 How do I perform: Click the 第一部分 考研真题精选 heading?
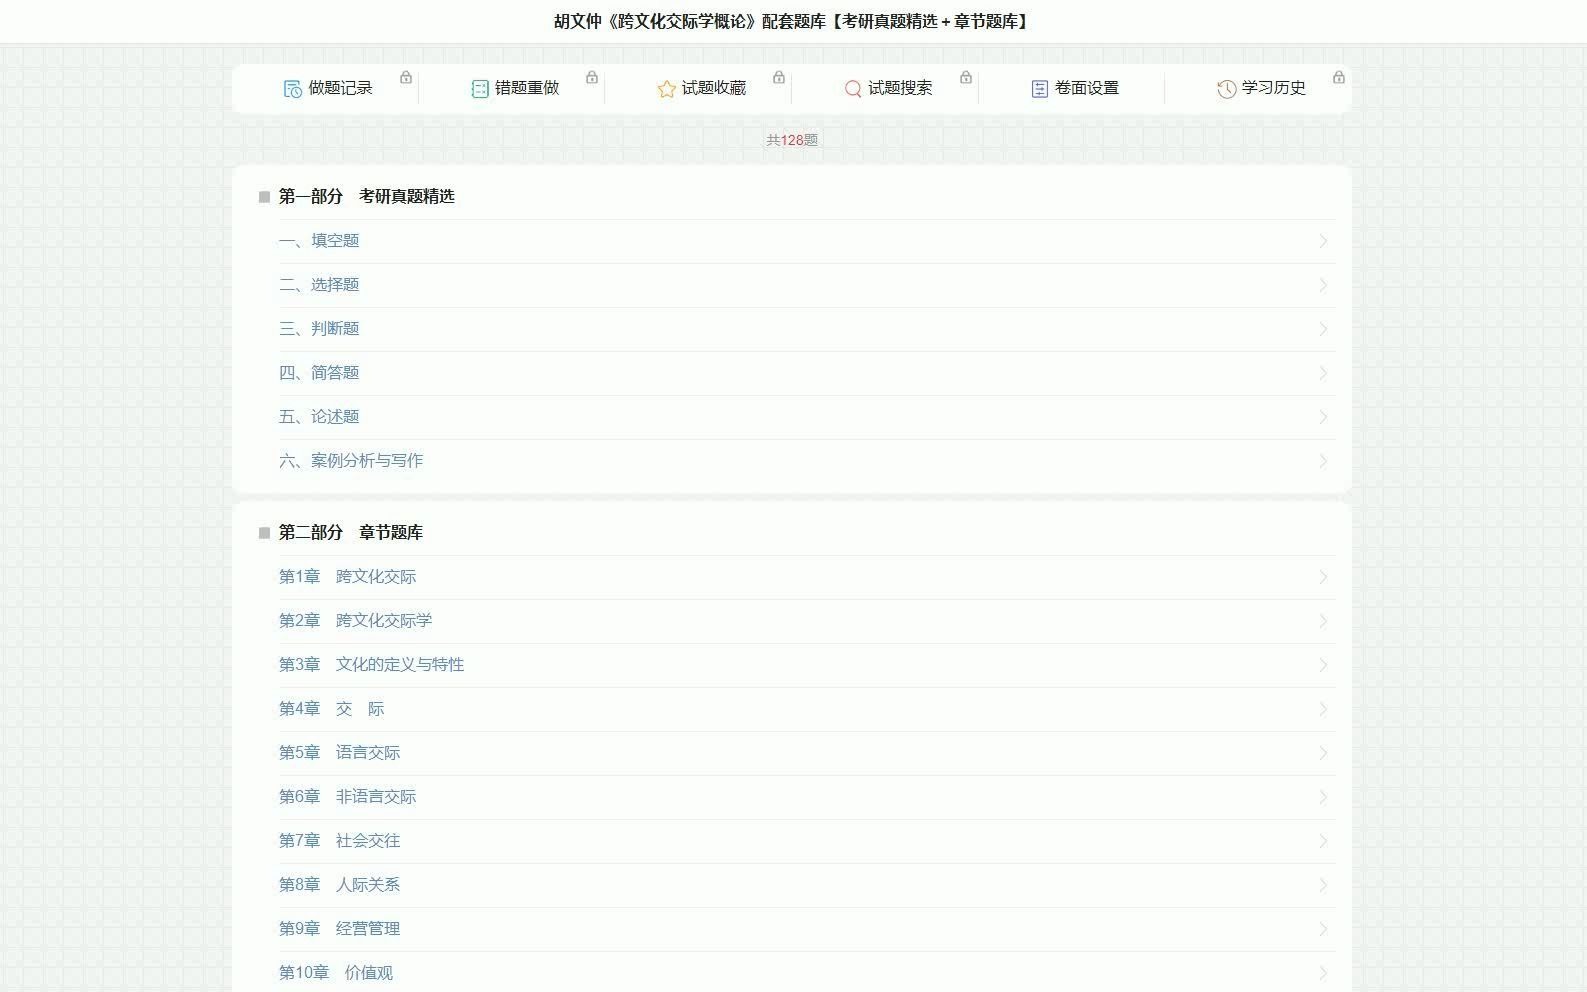[367, 197]
